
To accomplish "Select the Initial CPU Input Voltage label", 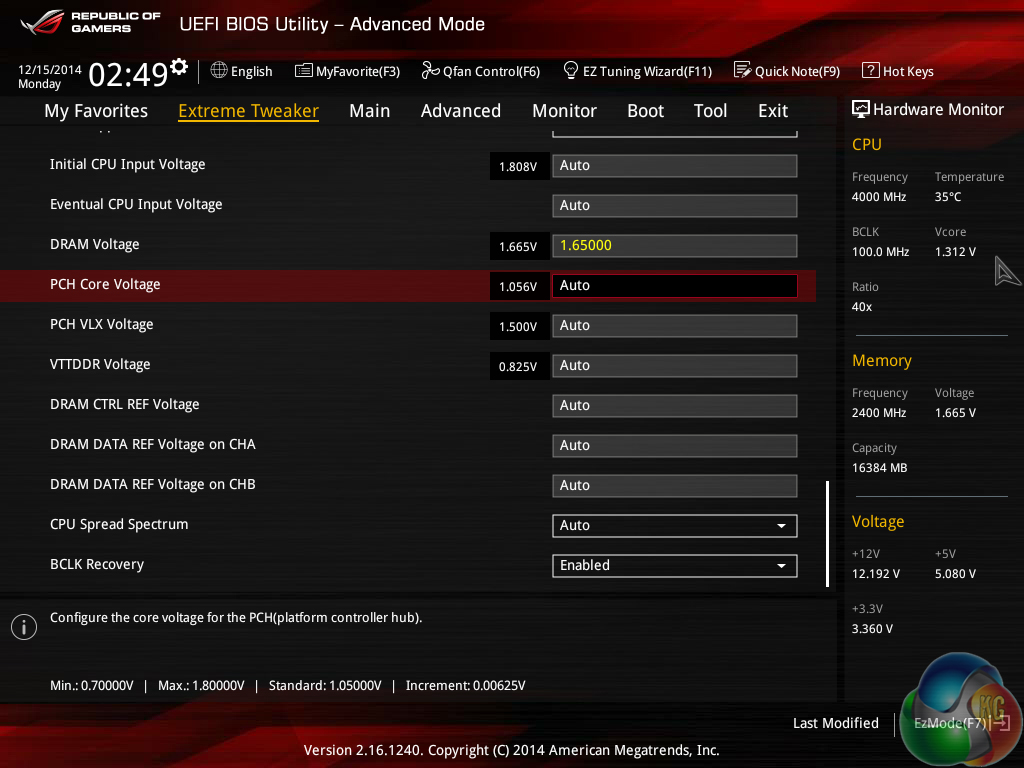I will point(127,165).
